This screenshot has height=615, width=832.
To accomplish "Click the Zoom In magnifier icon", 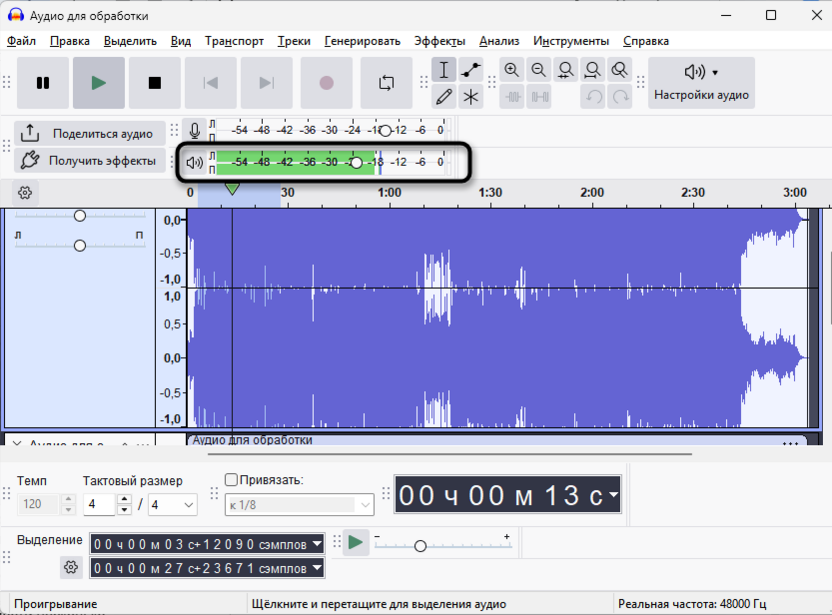I will (x=512, y=70).
